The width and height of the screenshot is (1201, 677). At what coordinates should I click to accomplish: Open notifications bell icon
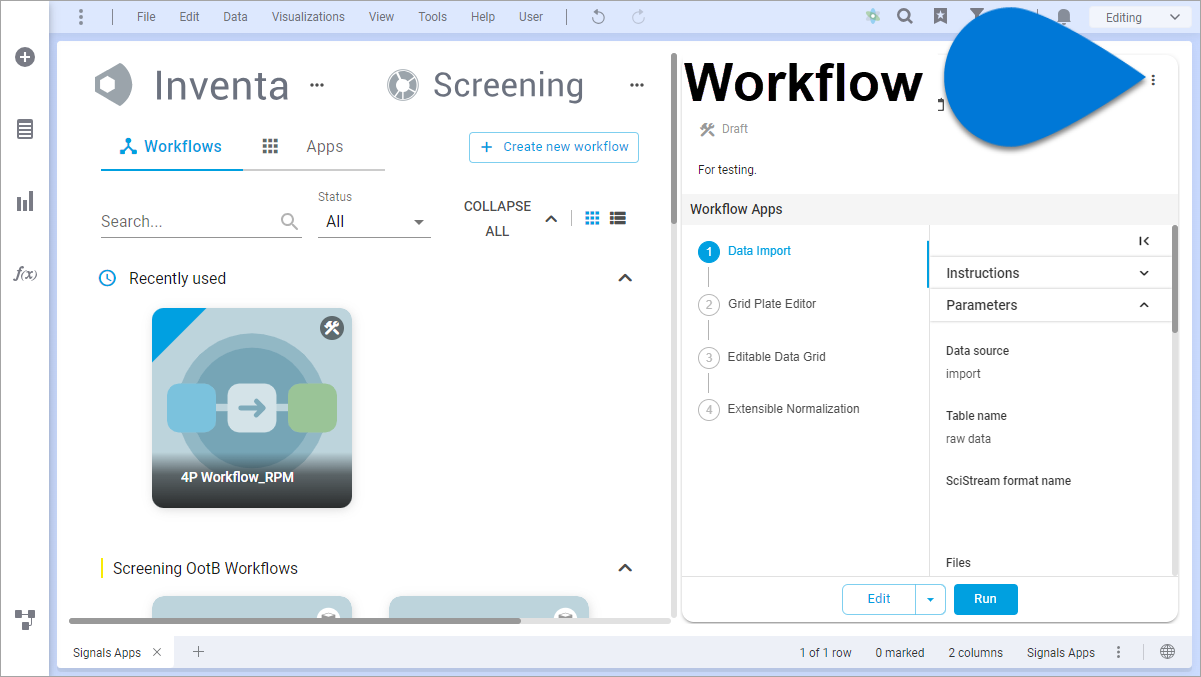1064,17
